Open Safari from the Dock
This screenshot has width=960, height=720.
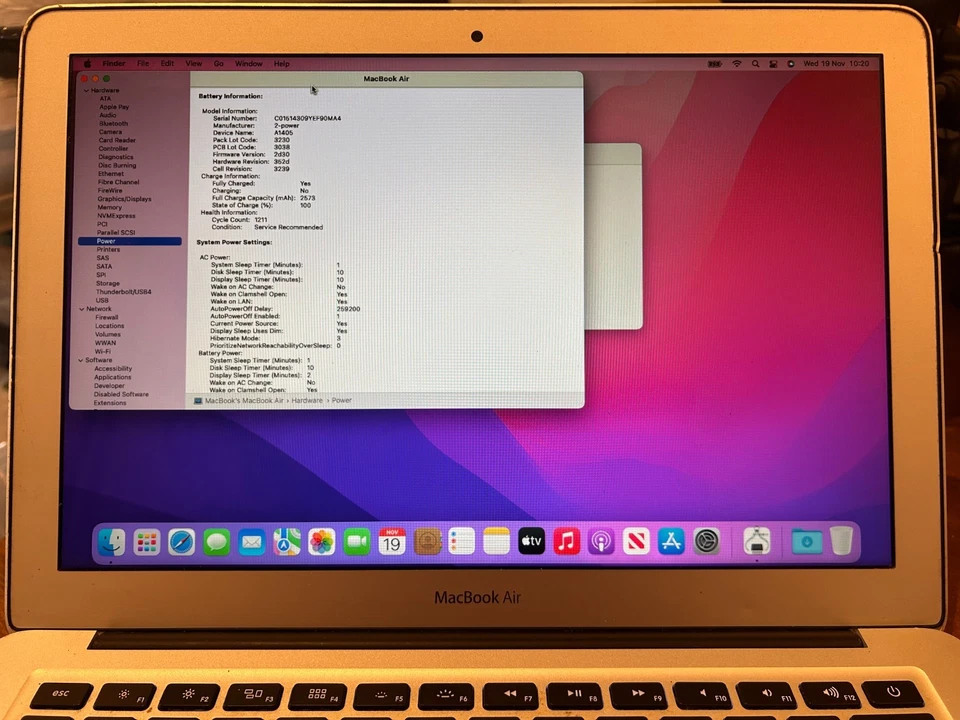click(181, 541)
